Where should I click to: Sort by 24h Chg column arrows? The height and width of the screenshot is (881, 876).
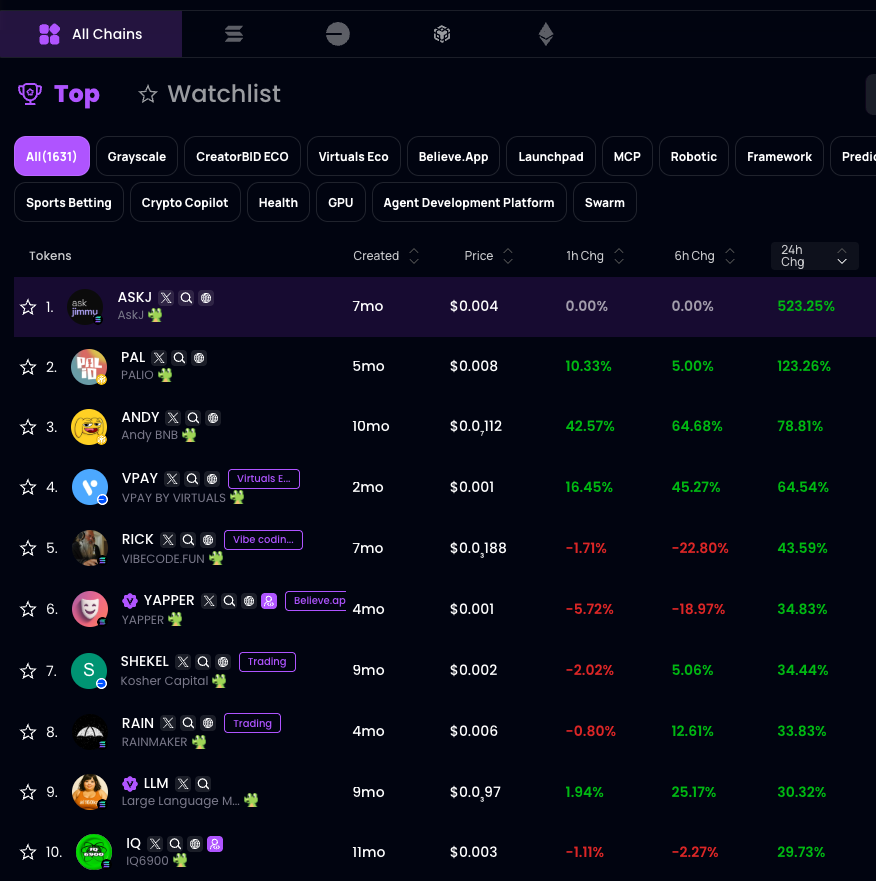pos(842,256)
